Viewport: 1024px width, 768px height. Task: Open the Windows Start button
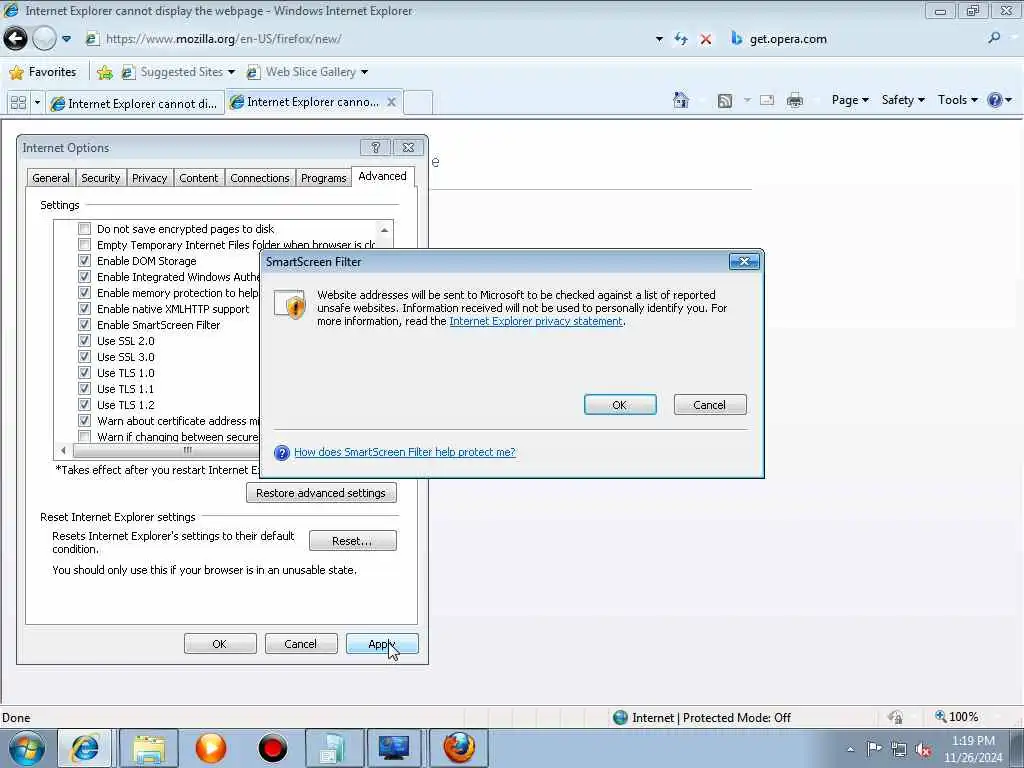click(x=27, y=748)
